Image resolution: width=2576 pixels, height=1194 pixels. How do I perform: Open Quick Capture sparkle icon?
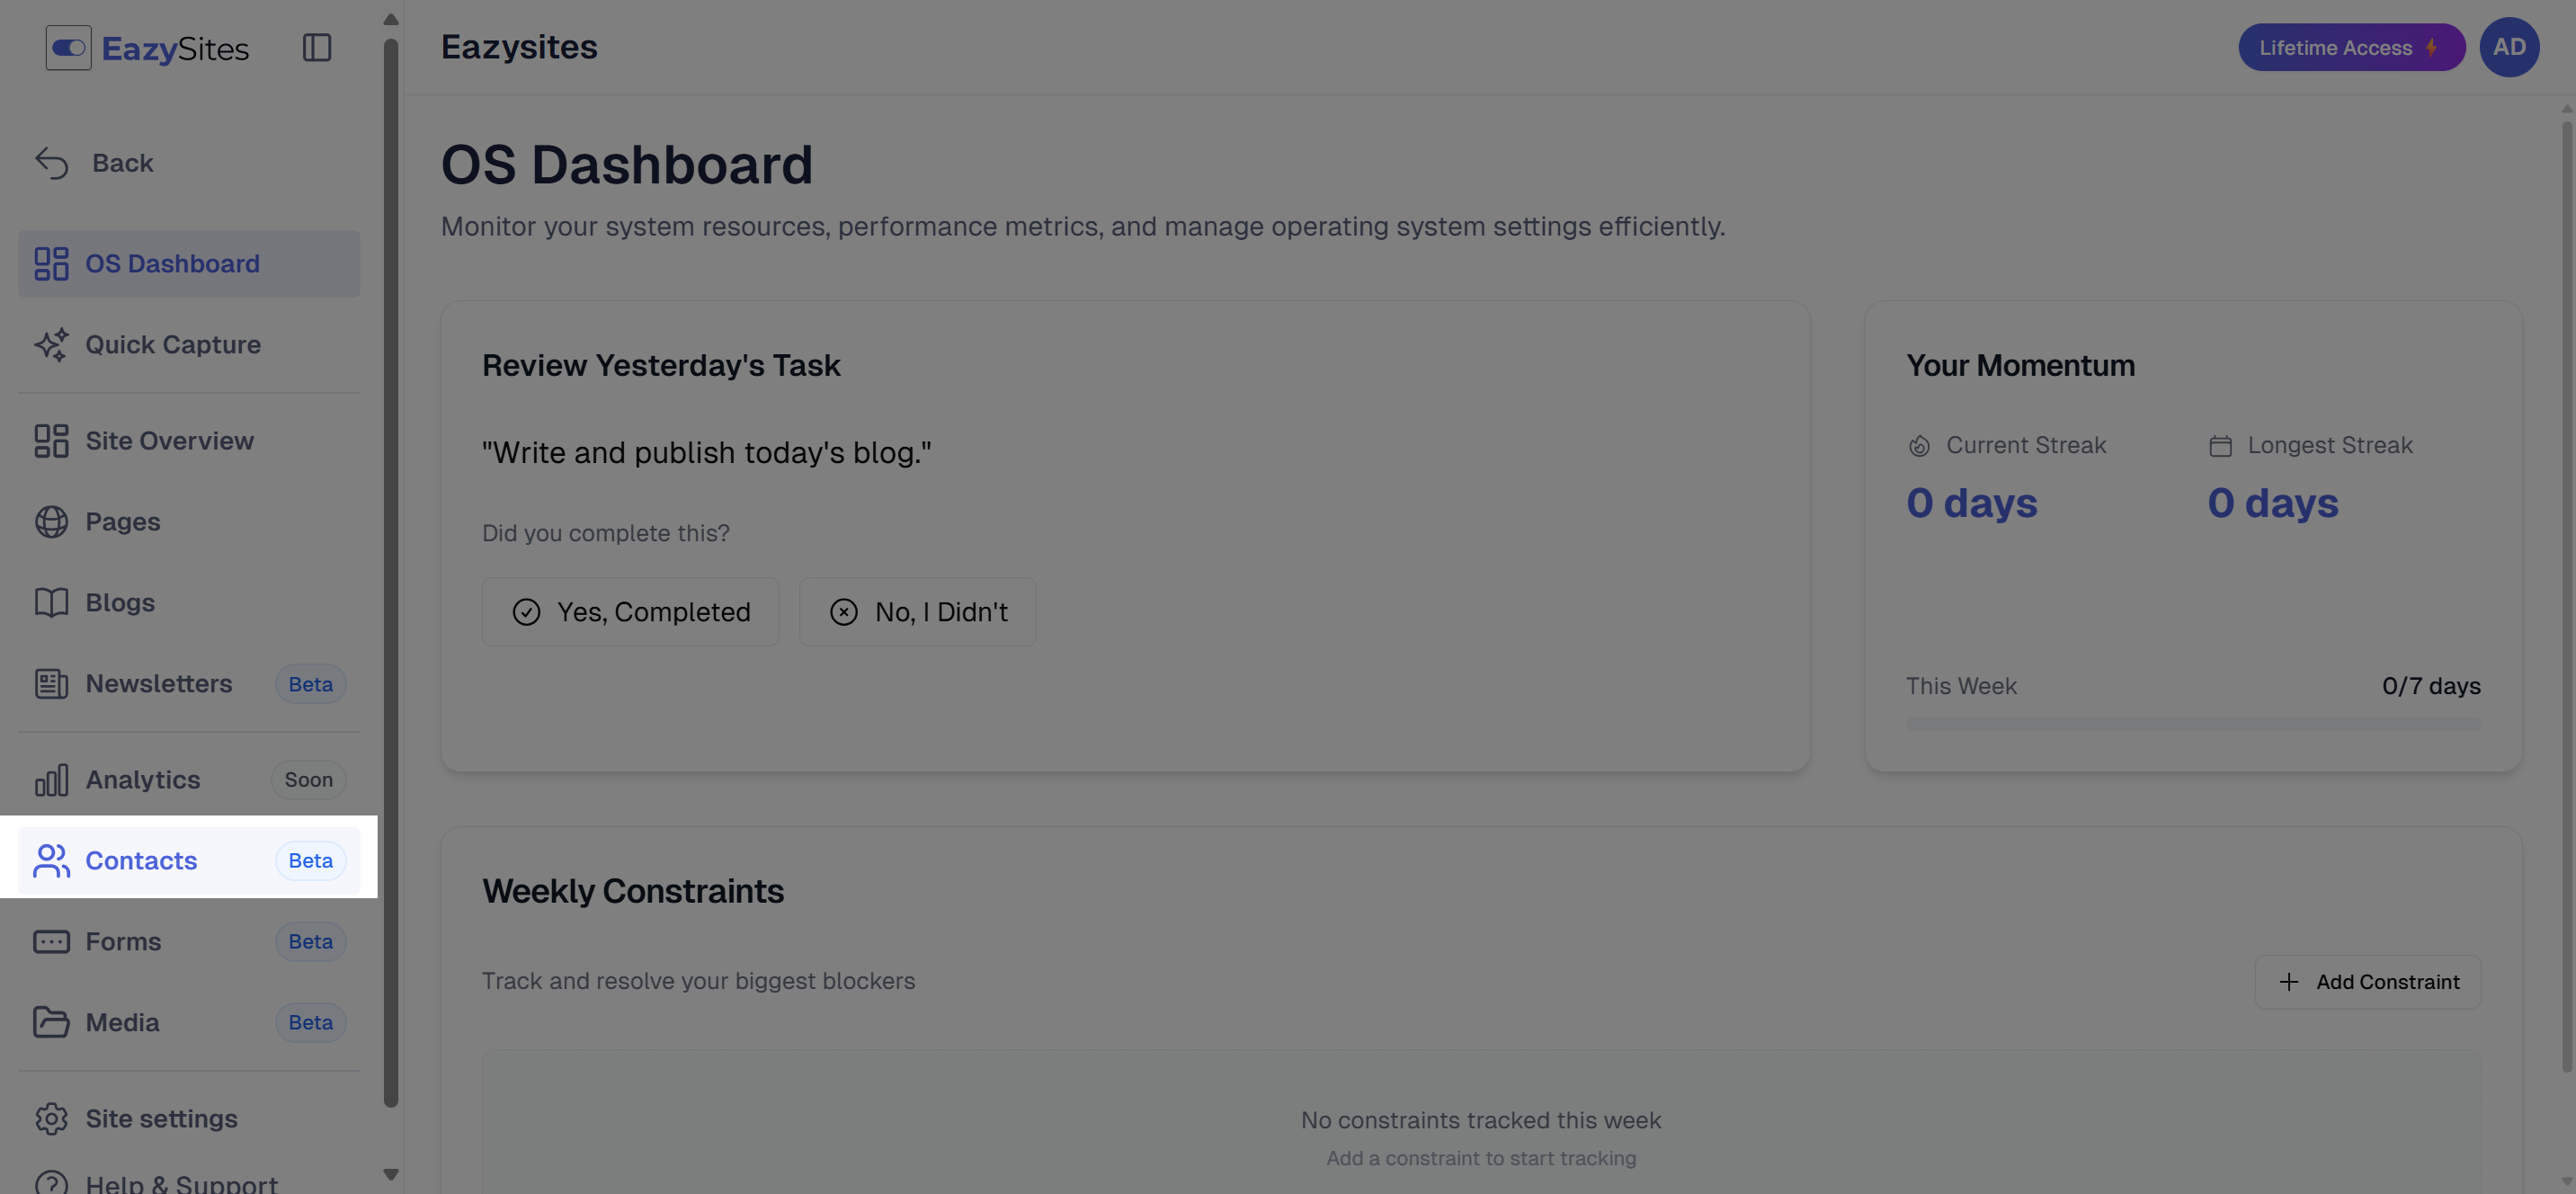[x=52, y=345]
